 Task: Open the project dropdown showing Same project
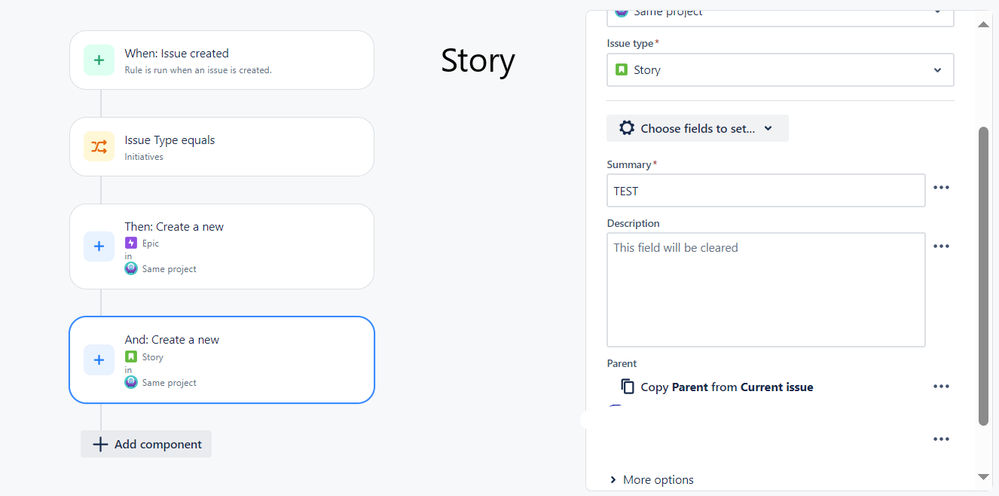pyautogui.click(x=780, y=13)
